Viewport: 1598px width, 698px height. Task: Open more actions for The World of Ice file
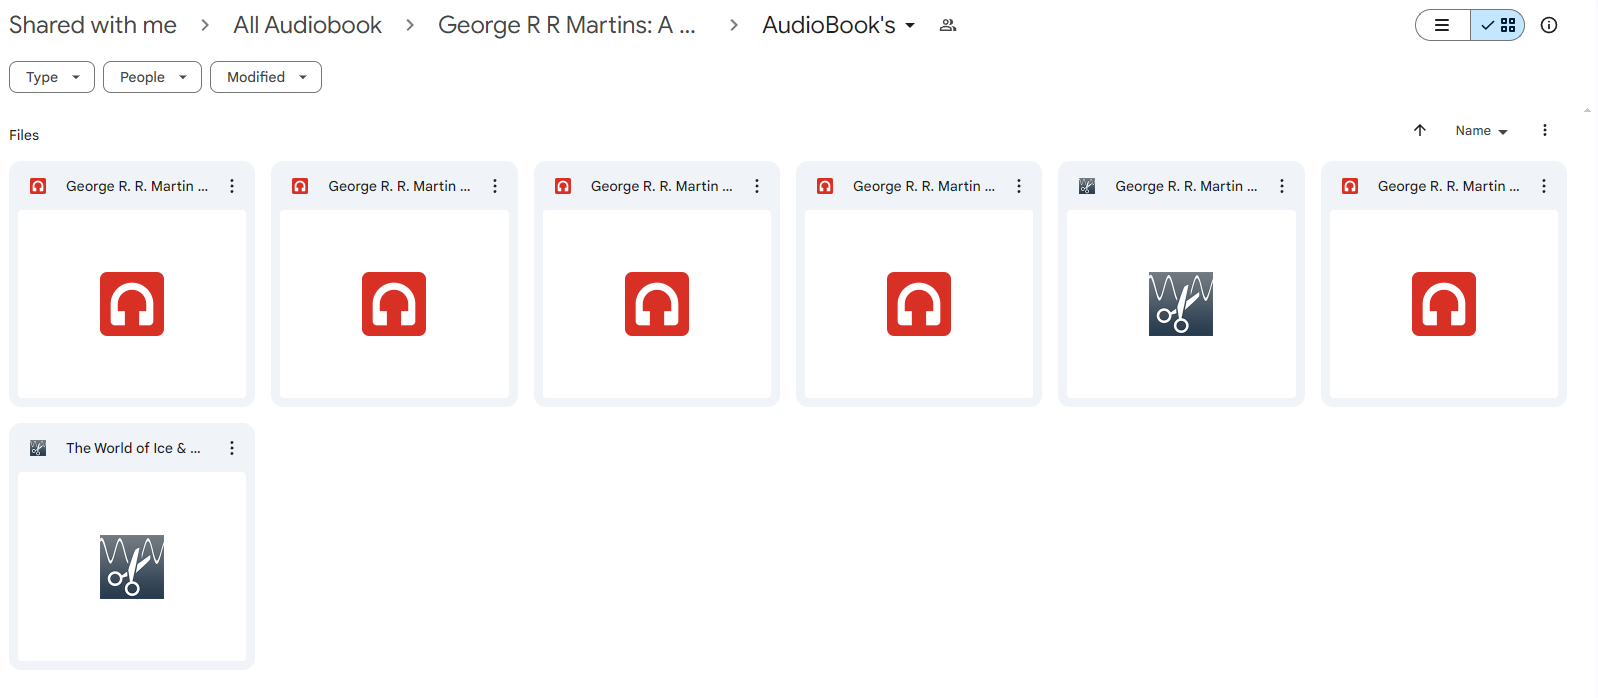point(232,448)
